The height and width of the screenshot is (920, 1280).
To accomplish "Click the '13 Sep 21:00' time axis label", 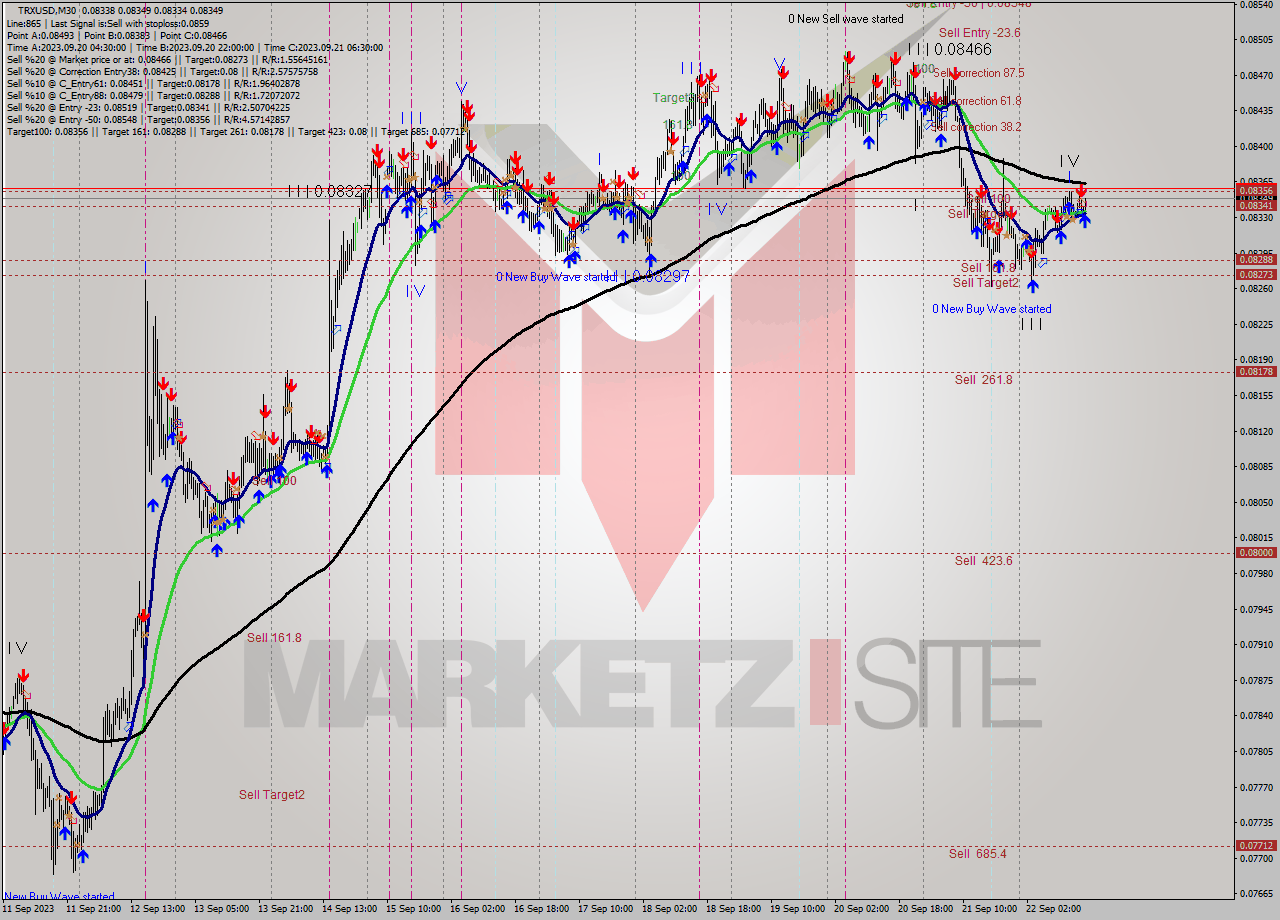I will coord(286,910).
